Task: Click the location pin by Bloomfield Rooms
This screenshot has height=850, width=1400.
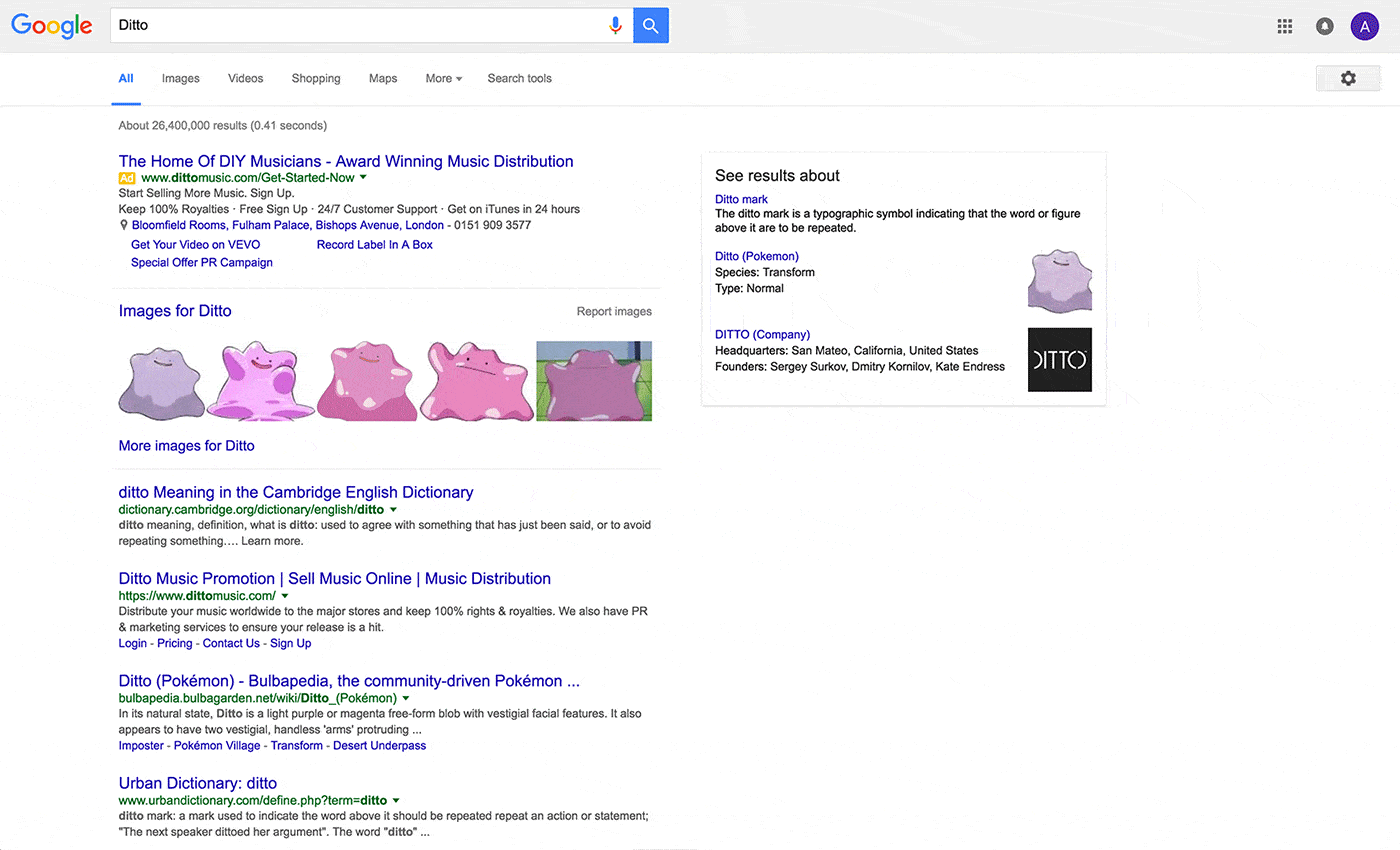Action: point(122,225)
